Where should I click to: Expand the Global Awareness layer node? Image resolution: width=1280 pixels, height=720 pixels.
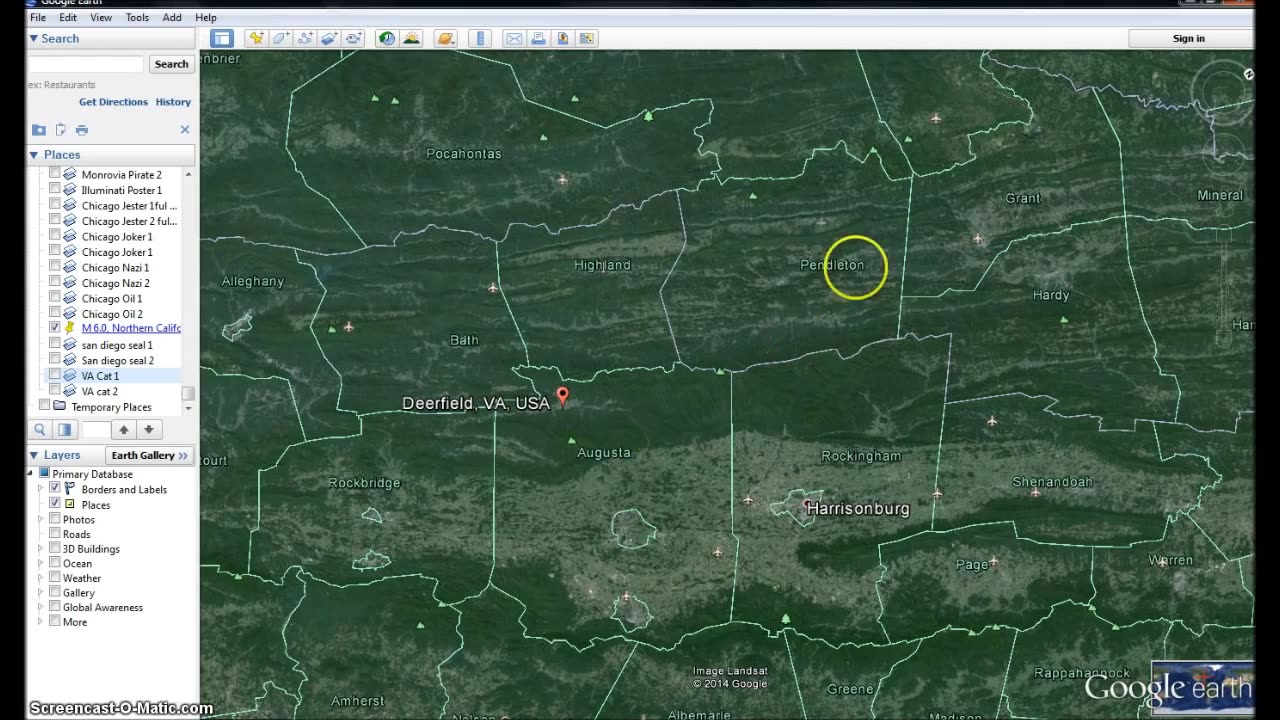point(41,607)
